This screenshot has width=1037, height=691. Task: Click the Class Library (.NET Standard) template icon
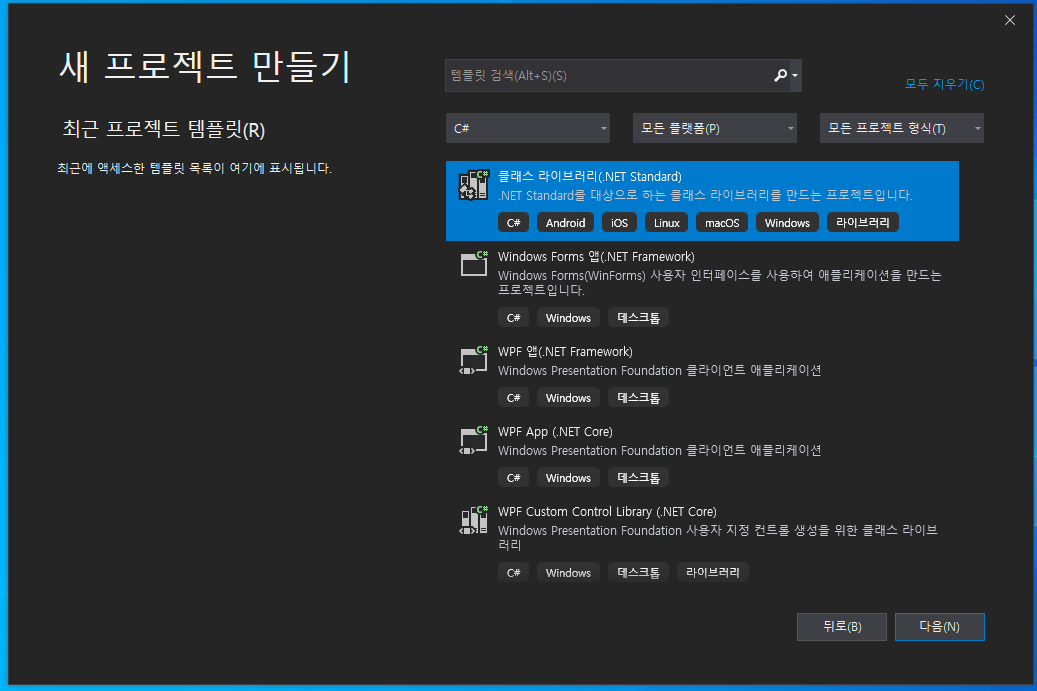[474, 184]
